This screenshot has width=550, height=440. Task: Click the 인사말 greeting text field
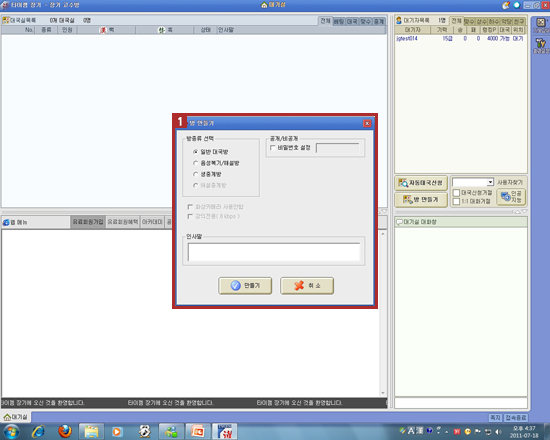[274, 252]
